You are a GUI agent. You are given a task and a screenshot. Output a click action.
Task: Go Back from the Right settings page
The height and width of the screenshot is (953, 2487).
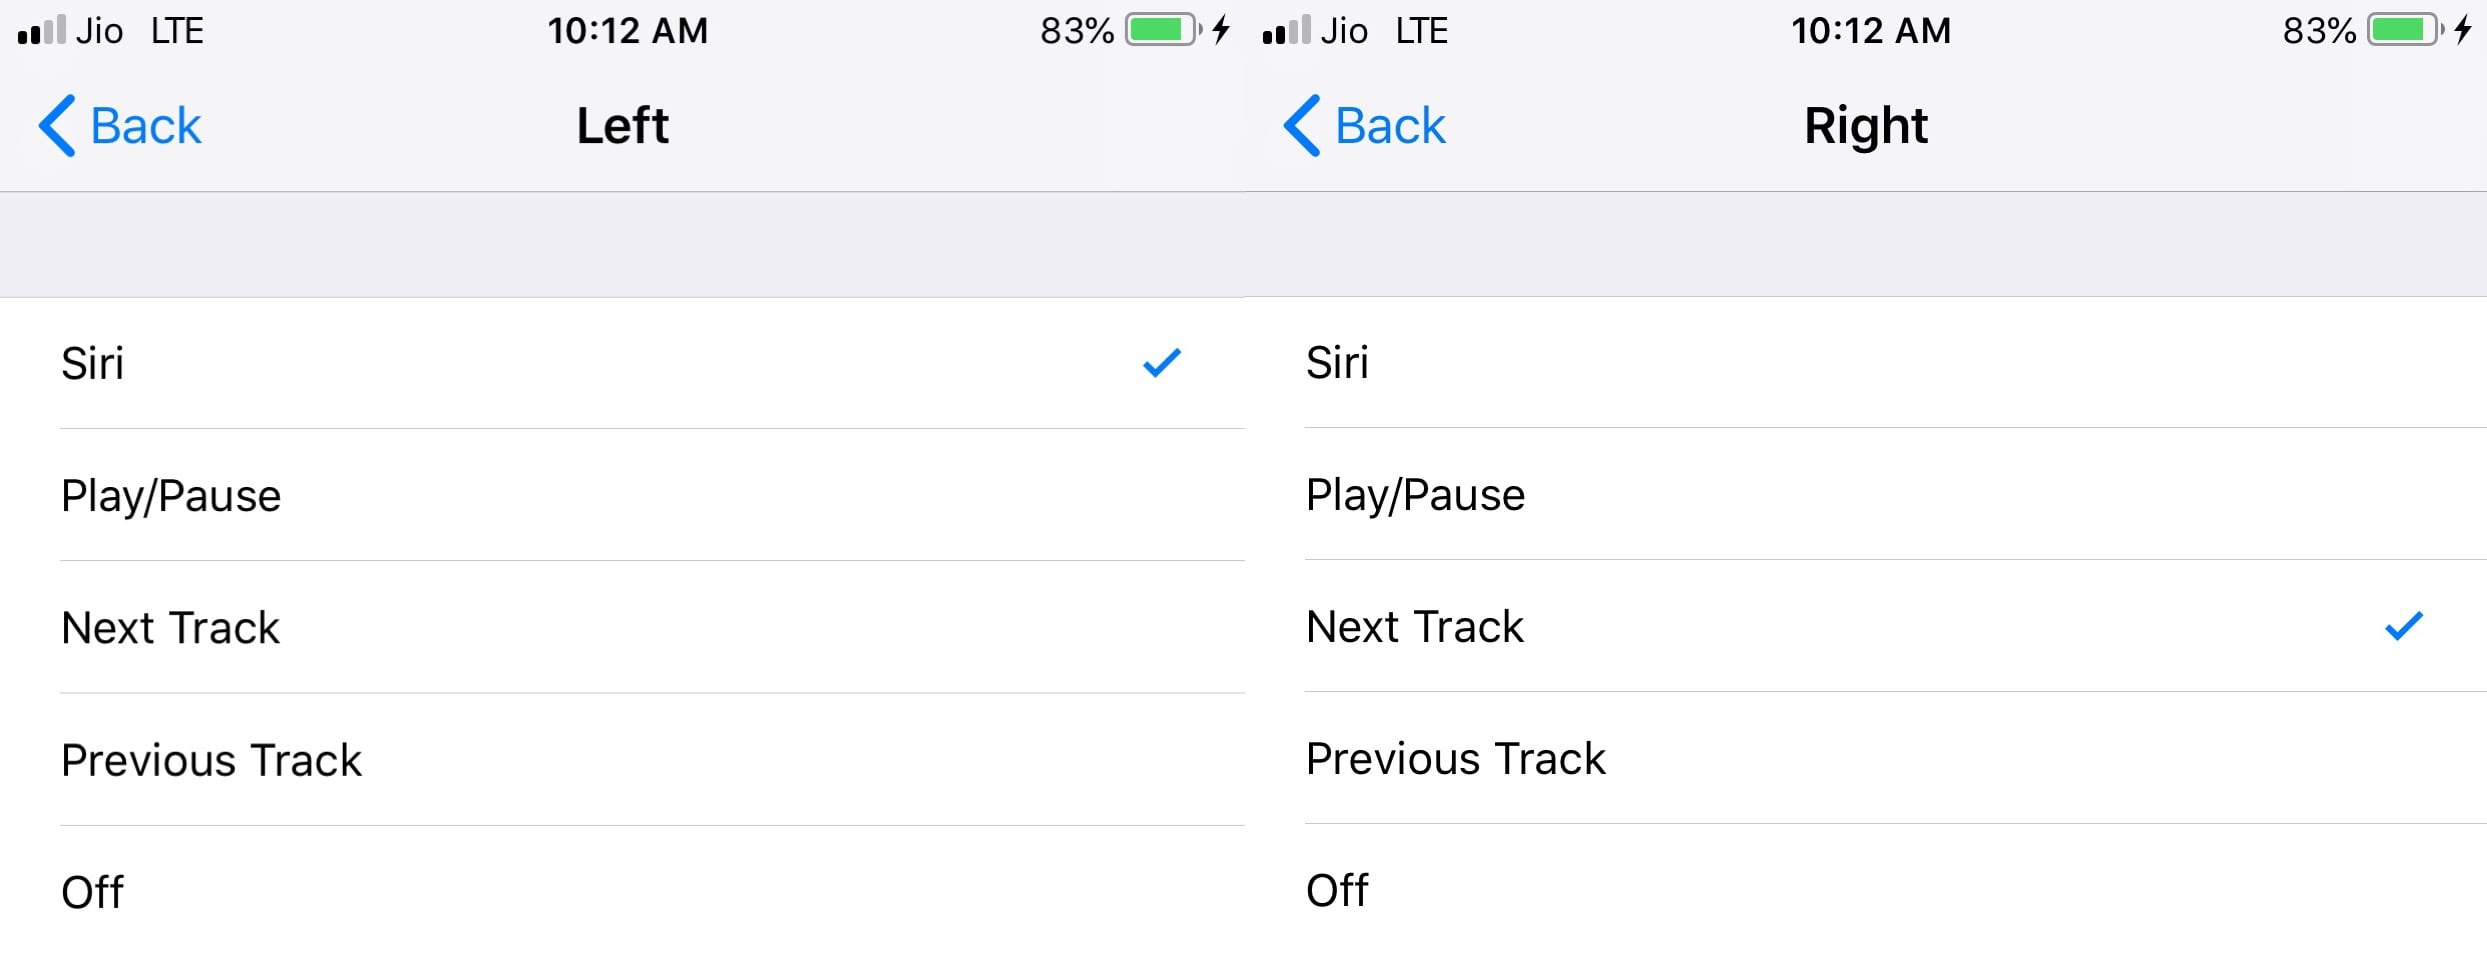1365,126
